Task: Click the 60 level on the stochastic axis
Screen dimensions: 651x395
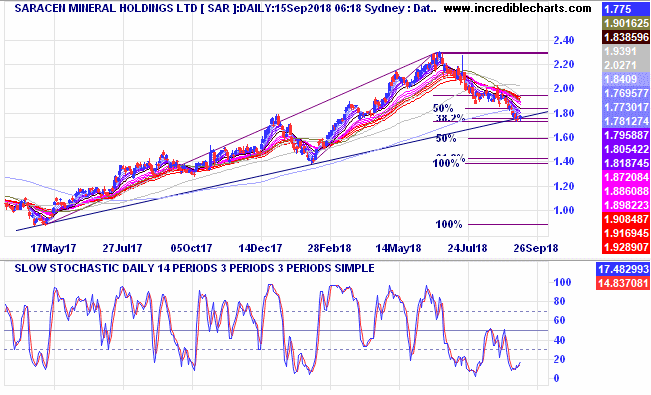Action: pyautogui.click(x=560, y=320)
